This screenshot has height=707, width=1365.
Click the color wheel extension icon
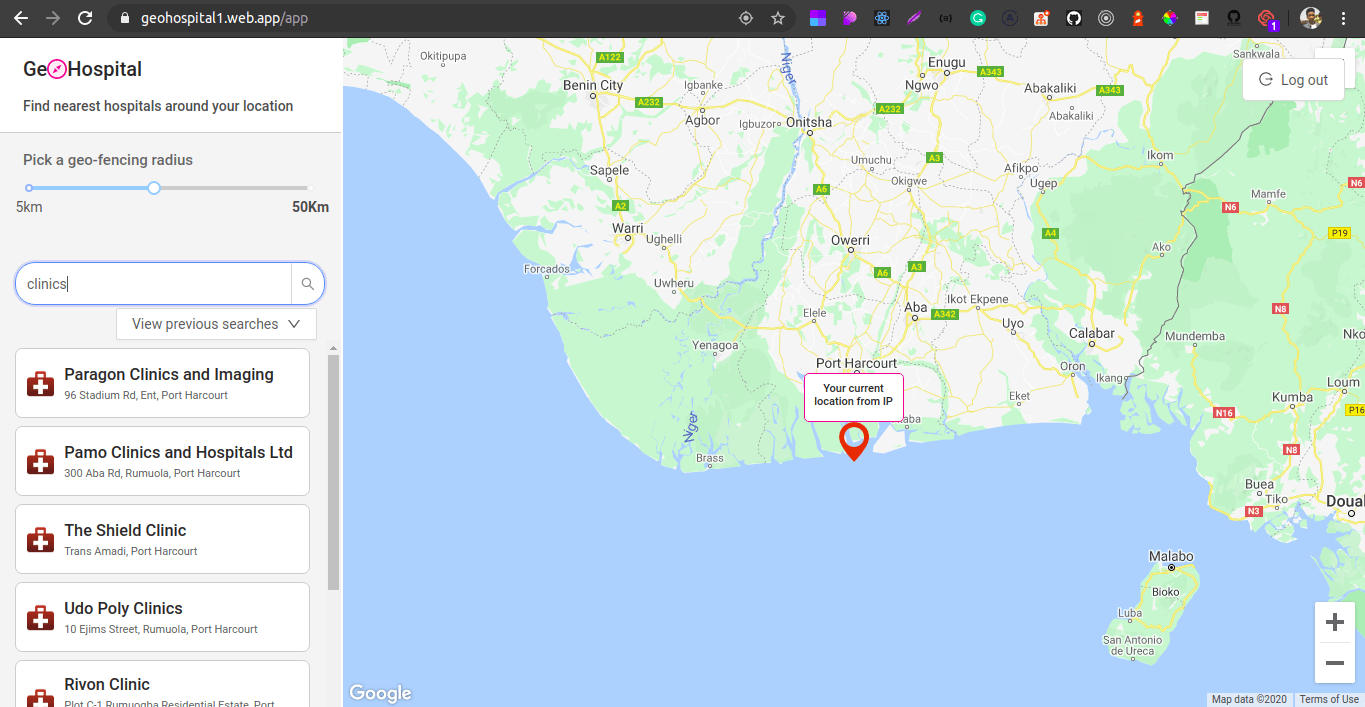coord(1170,18)
